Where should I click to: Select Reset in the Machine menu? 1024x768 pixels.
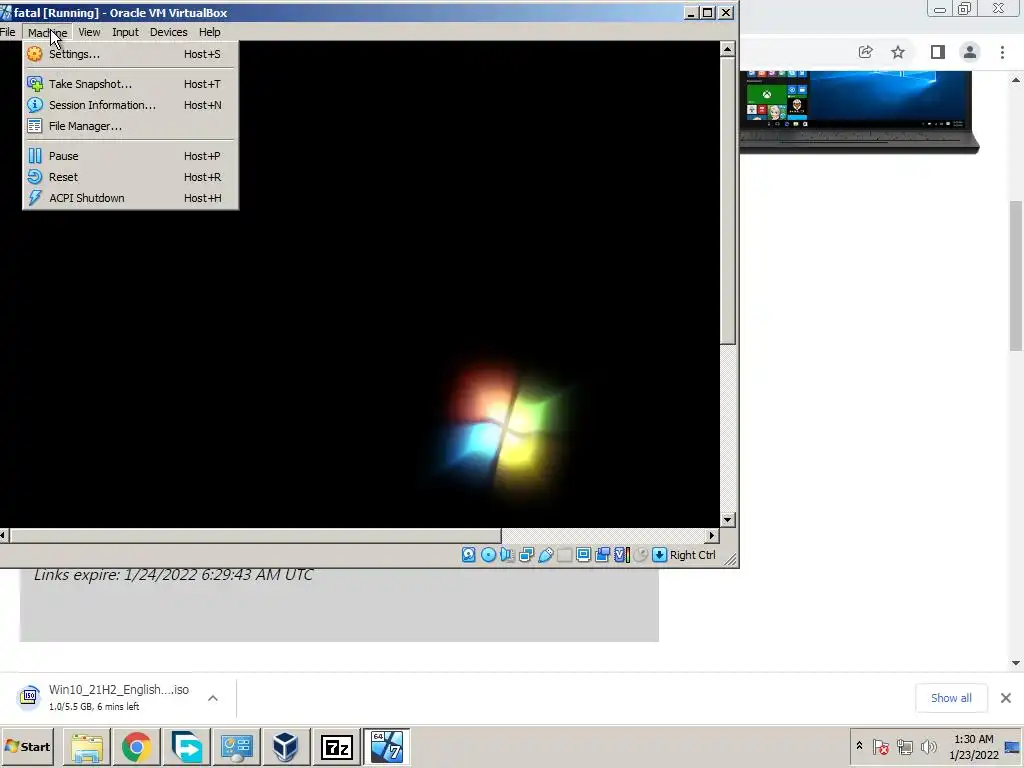click(x=131, y=177)
